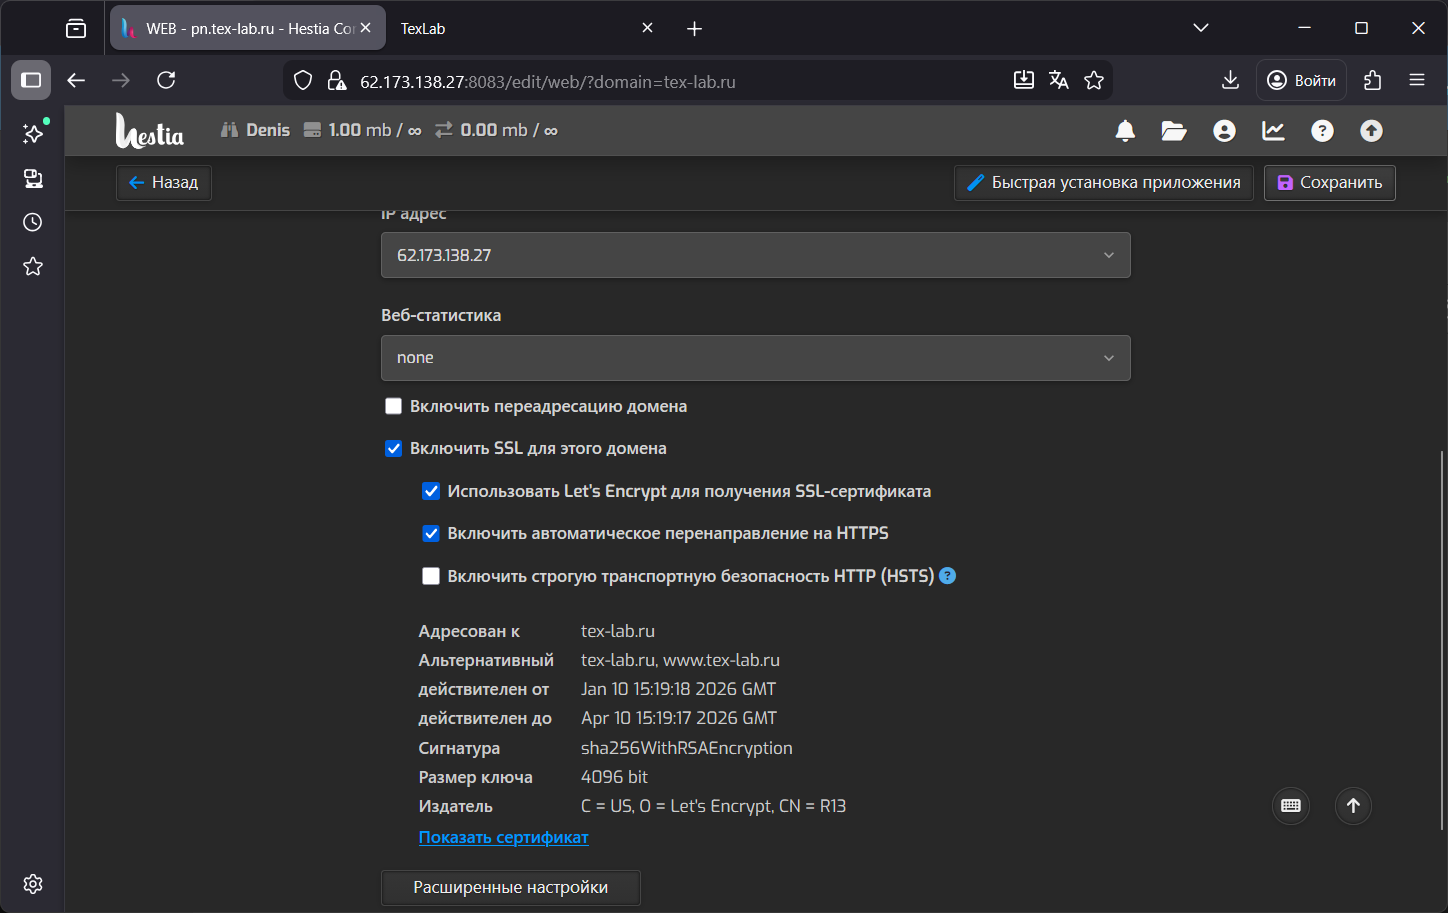This screenshot has height=913, width=1448.
Task: Enable domain redirection checkbox
Action: [x=394, y=406]
